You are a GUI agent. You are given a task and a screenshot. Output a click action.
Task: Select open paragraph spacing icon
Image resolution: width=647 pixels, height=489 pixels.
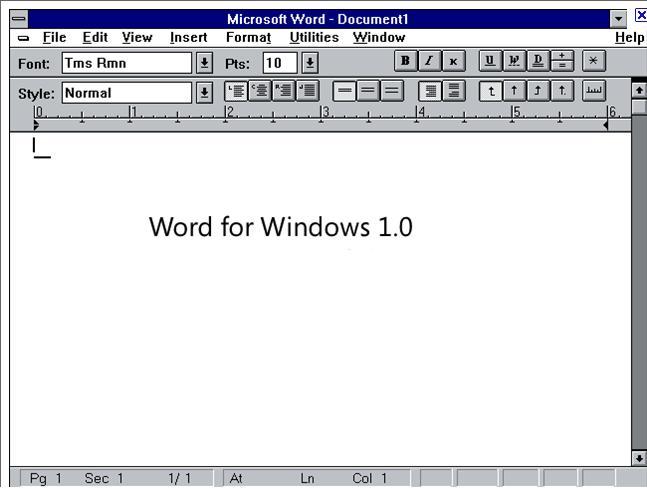(x=454, y=91)
